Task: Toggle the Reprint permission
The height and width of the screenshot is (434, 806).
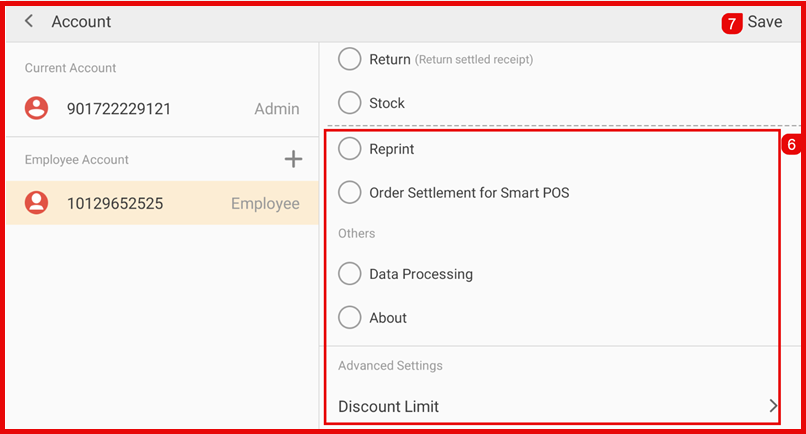Action: [x=349, y=149]
